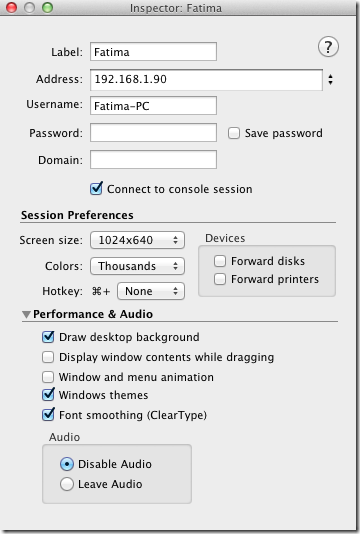Open help with the question mark button
This screenshot has width=360, height=534.
[x=328, y=47]
